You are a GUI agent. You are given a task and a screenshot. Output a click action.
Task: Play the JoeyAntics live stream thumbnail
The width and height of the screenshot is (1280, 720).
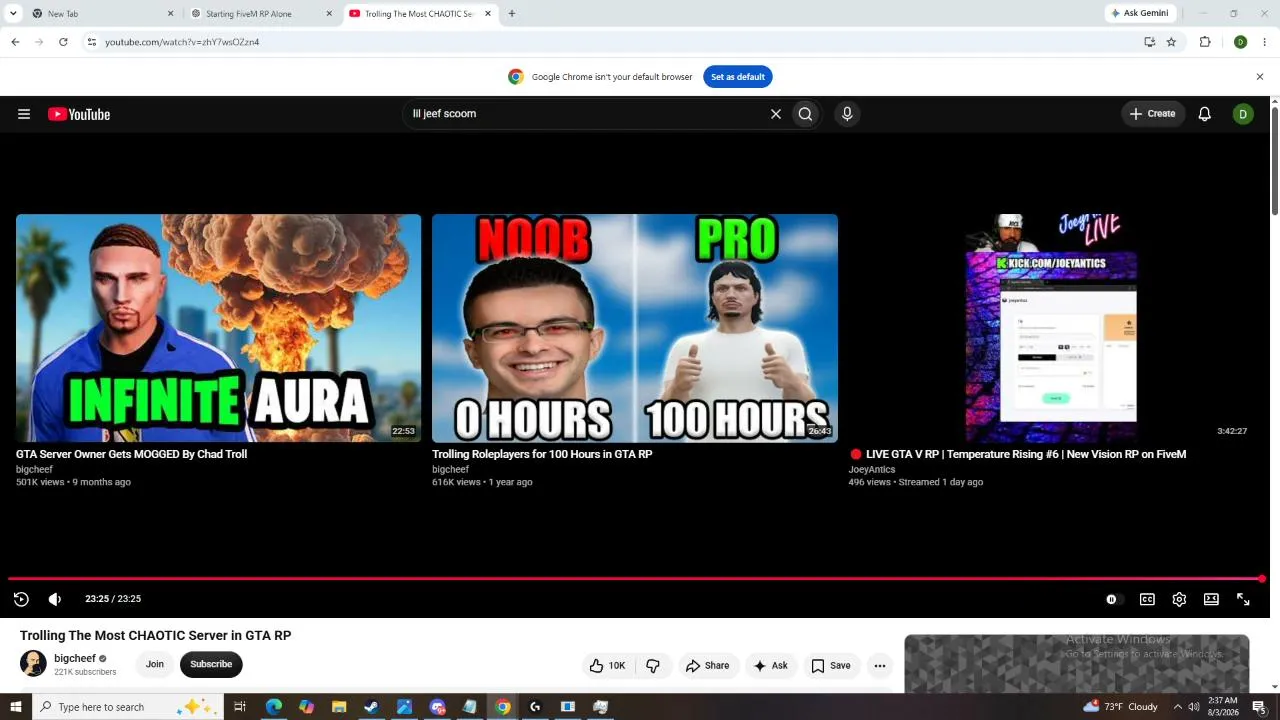[x=1051, y=328]
